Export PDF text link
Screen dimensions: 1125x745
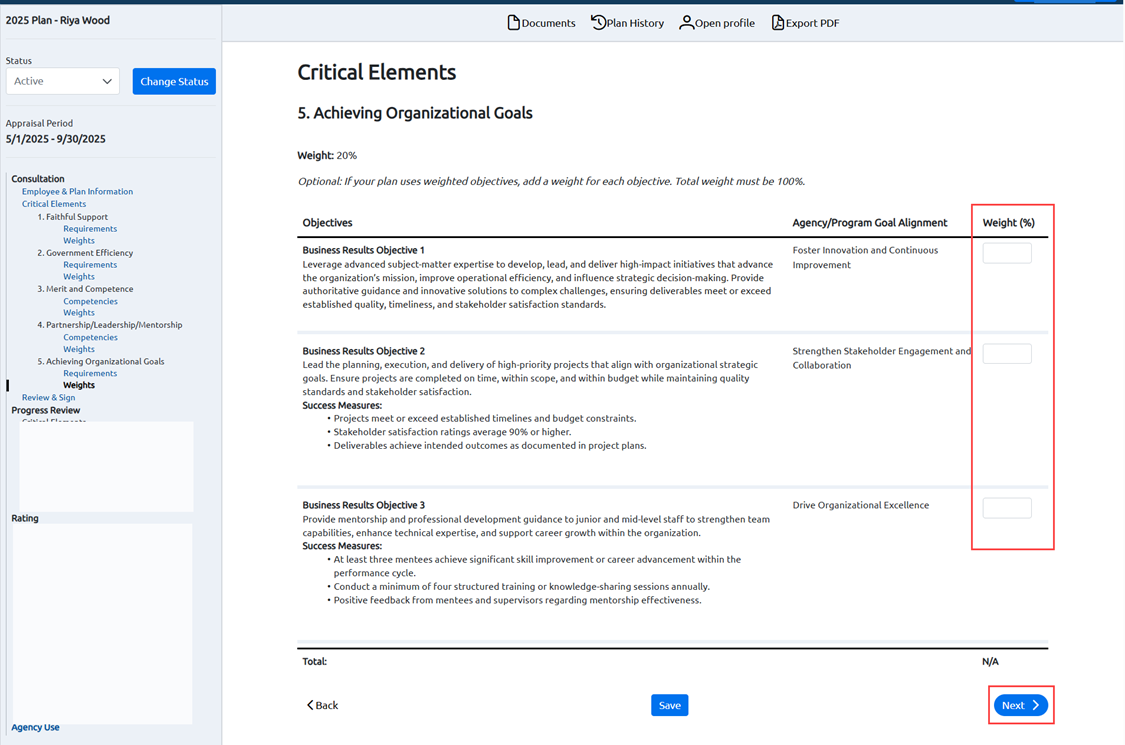pyautogui.click(x=812, y=23)
